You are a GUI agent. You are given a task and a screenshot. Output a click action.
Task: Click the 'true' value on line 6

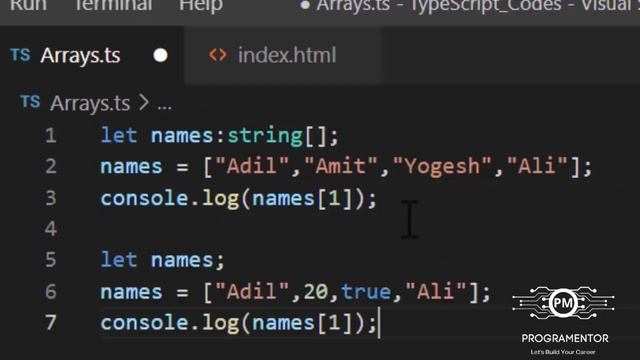tap(366, 292)
